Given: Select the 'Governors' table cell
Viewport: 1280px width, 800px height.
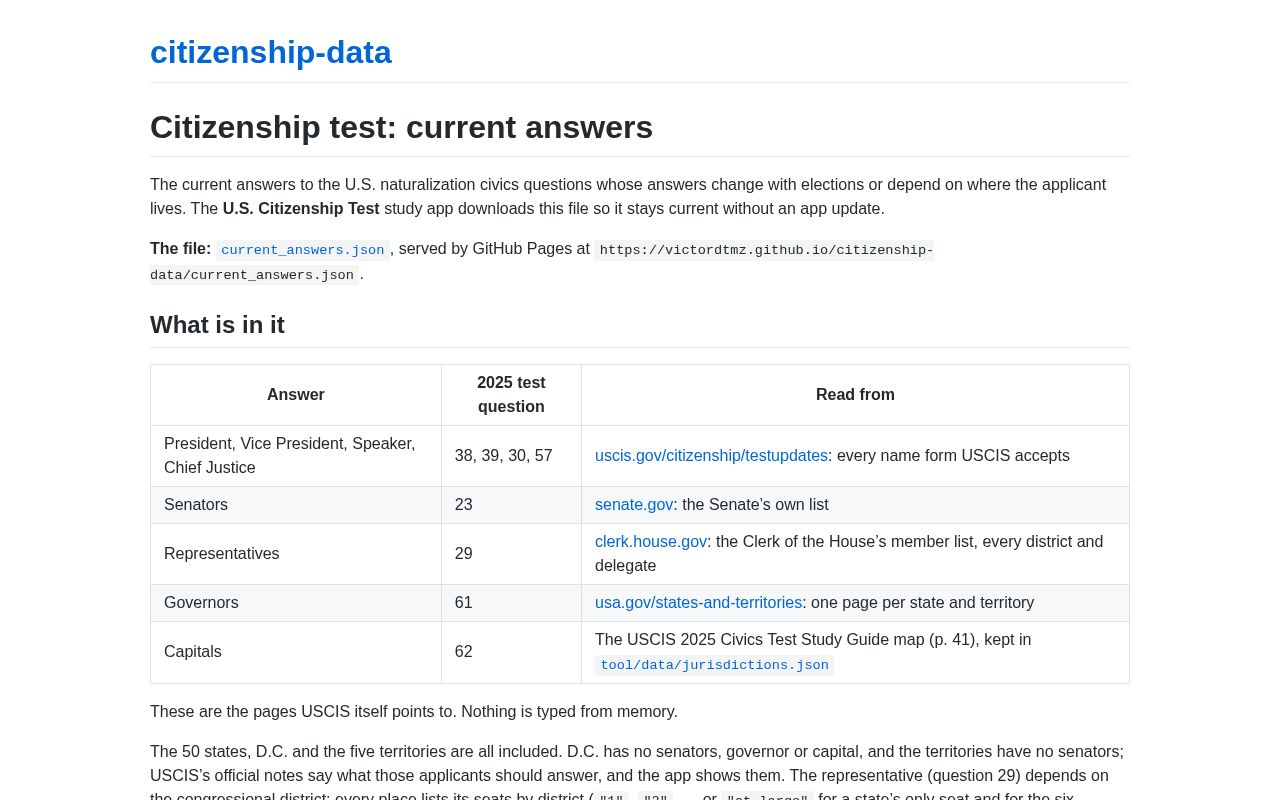Looking at the screenshot, I should click(296, 603).
